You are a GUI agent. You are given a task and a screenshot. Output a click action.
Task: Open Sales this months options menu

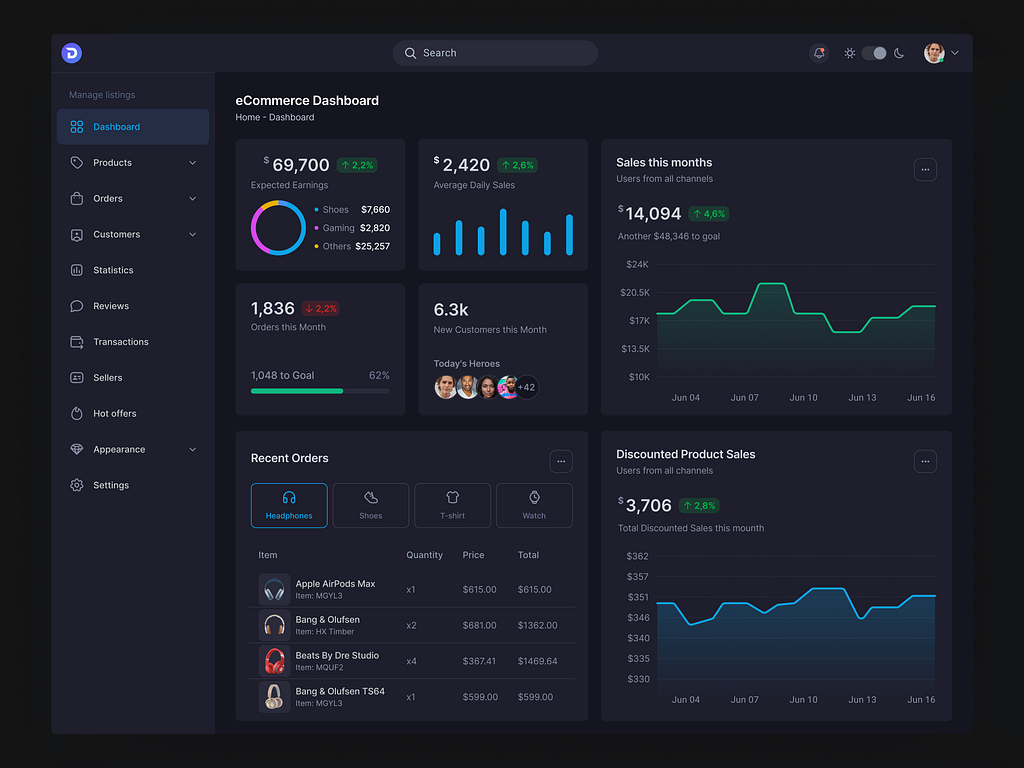click(x=925, y=169)
